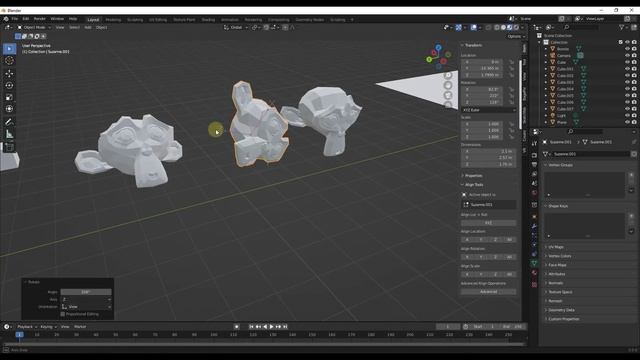This screenshot has width=640, height=360.
Task: Select the Scale tool
Action: 9,97
